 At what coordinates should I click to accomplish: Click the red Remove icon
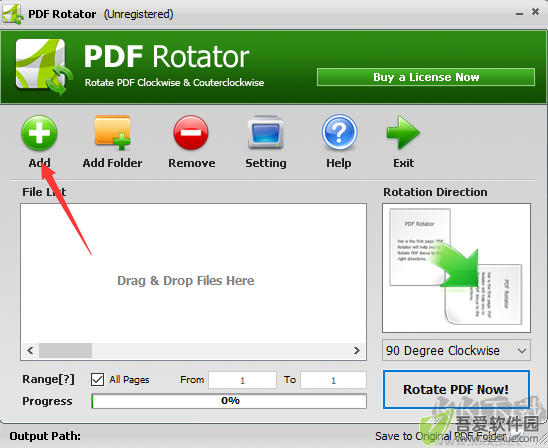pyautogui.click(x=191, y=133)
